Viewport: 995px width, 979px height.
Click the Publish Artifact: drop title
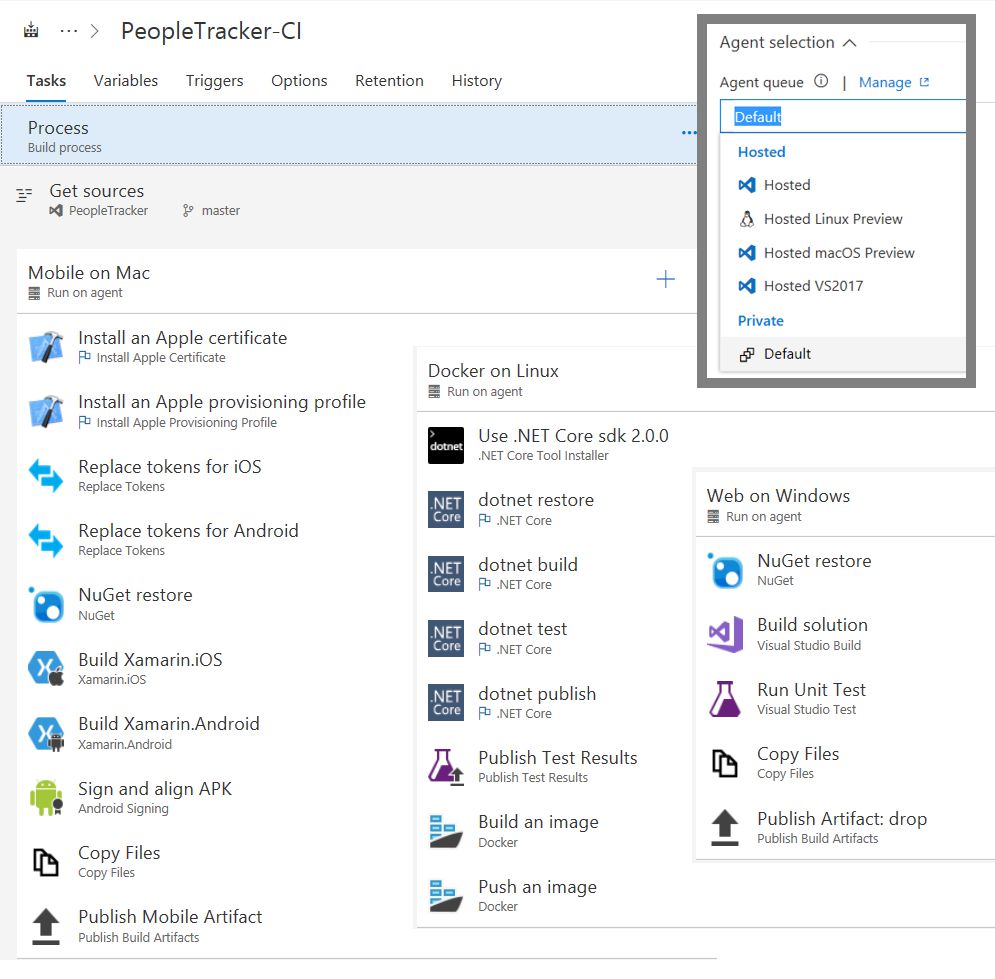point(842,818)
